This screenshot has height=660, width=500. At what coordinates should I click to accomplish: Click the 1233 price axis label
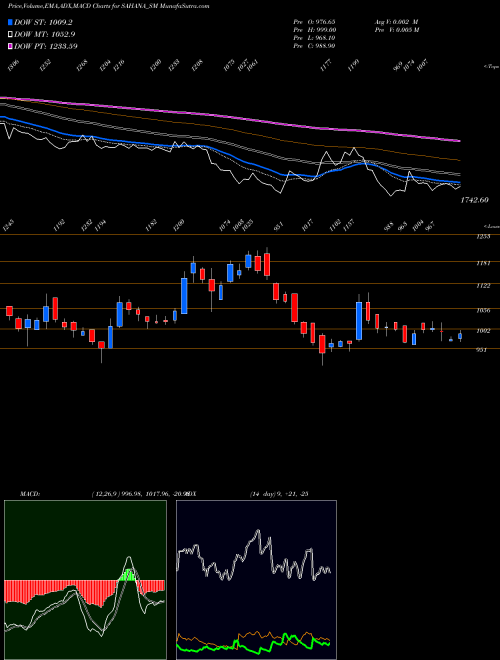[x=483, y=237]
